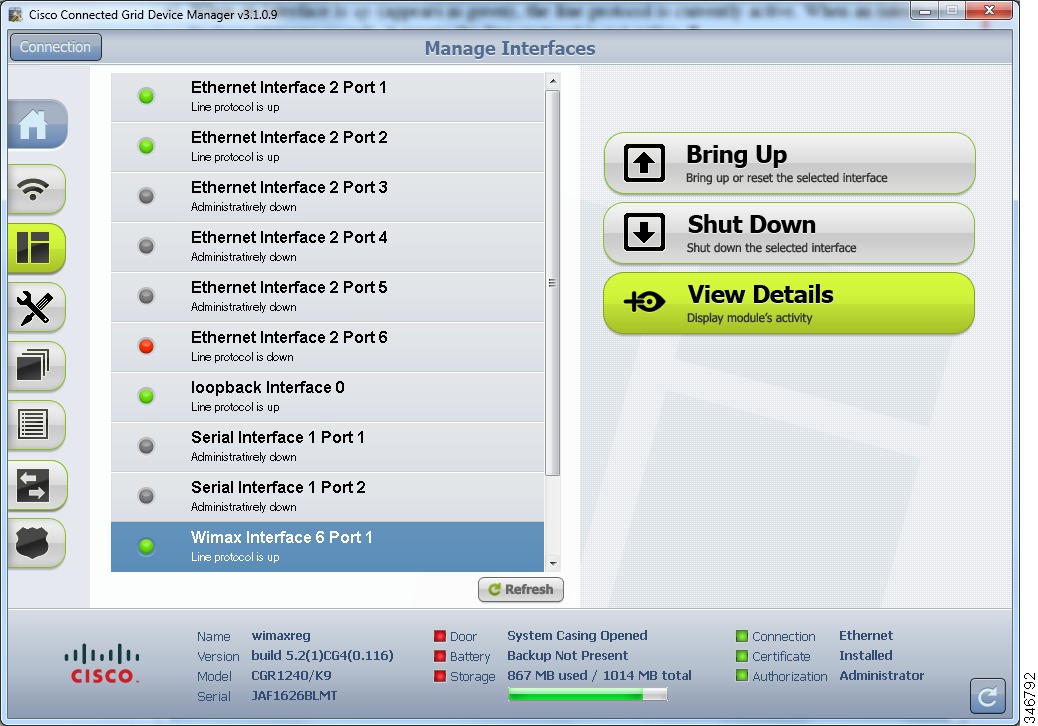Select Serial Interface 1 Port 2 row

click(328, 496)
